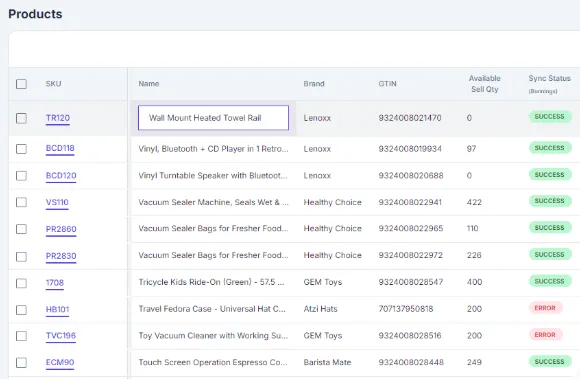Sort by the Brand column header
The width and height of the screenshot is (580, 379).
[314, 84]
